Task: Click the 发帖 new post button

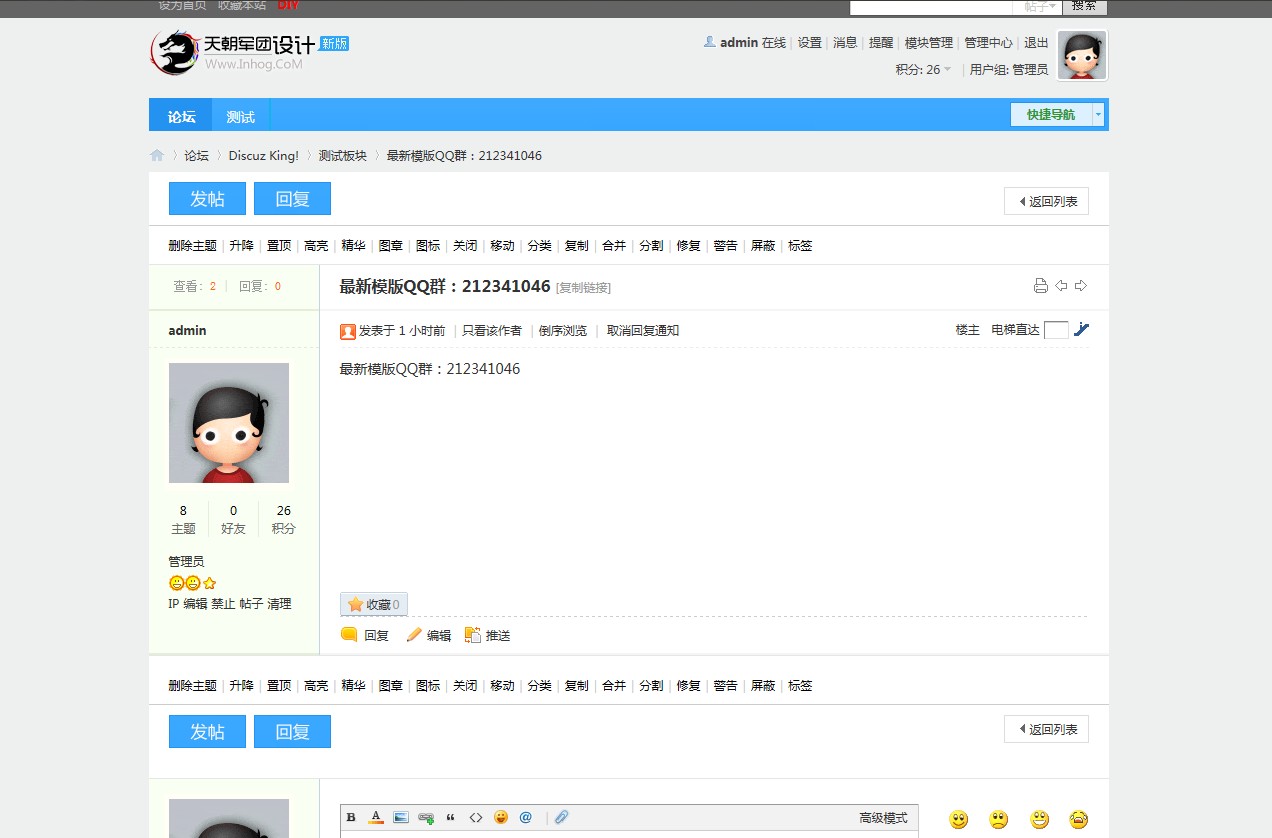Action: (x=207, y=198)
